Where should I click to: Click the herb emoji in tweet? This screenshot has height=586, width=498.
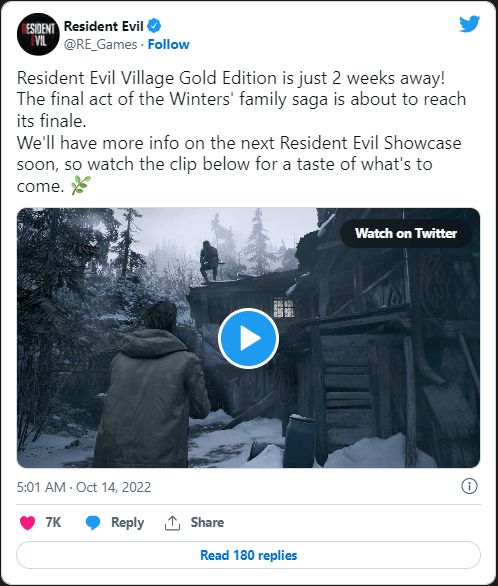click(x=81, y=185)
